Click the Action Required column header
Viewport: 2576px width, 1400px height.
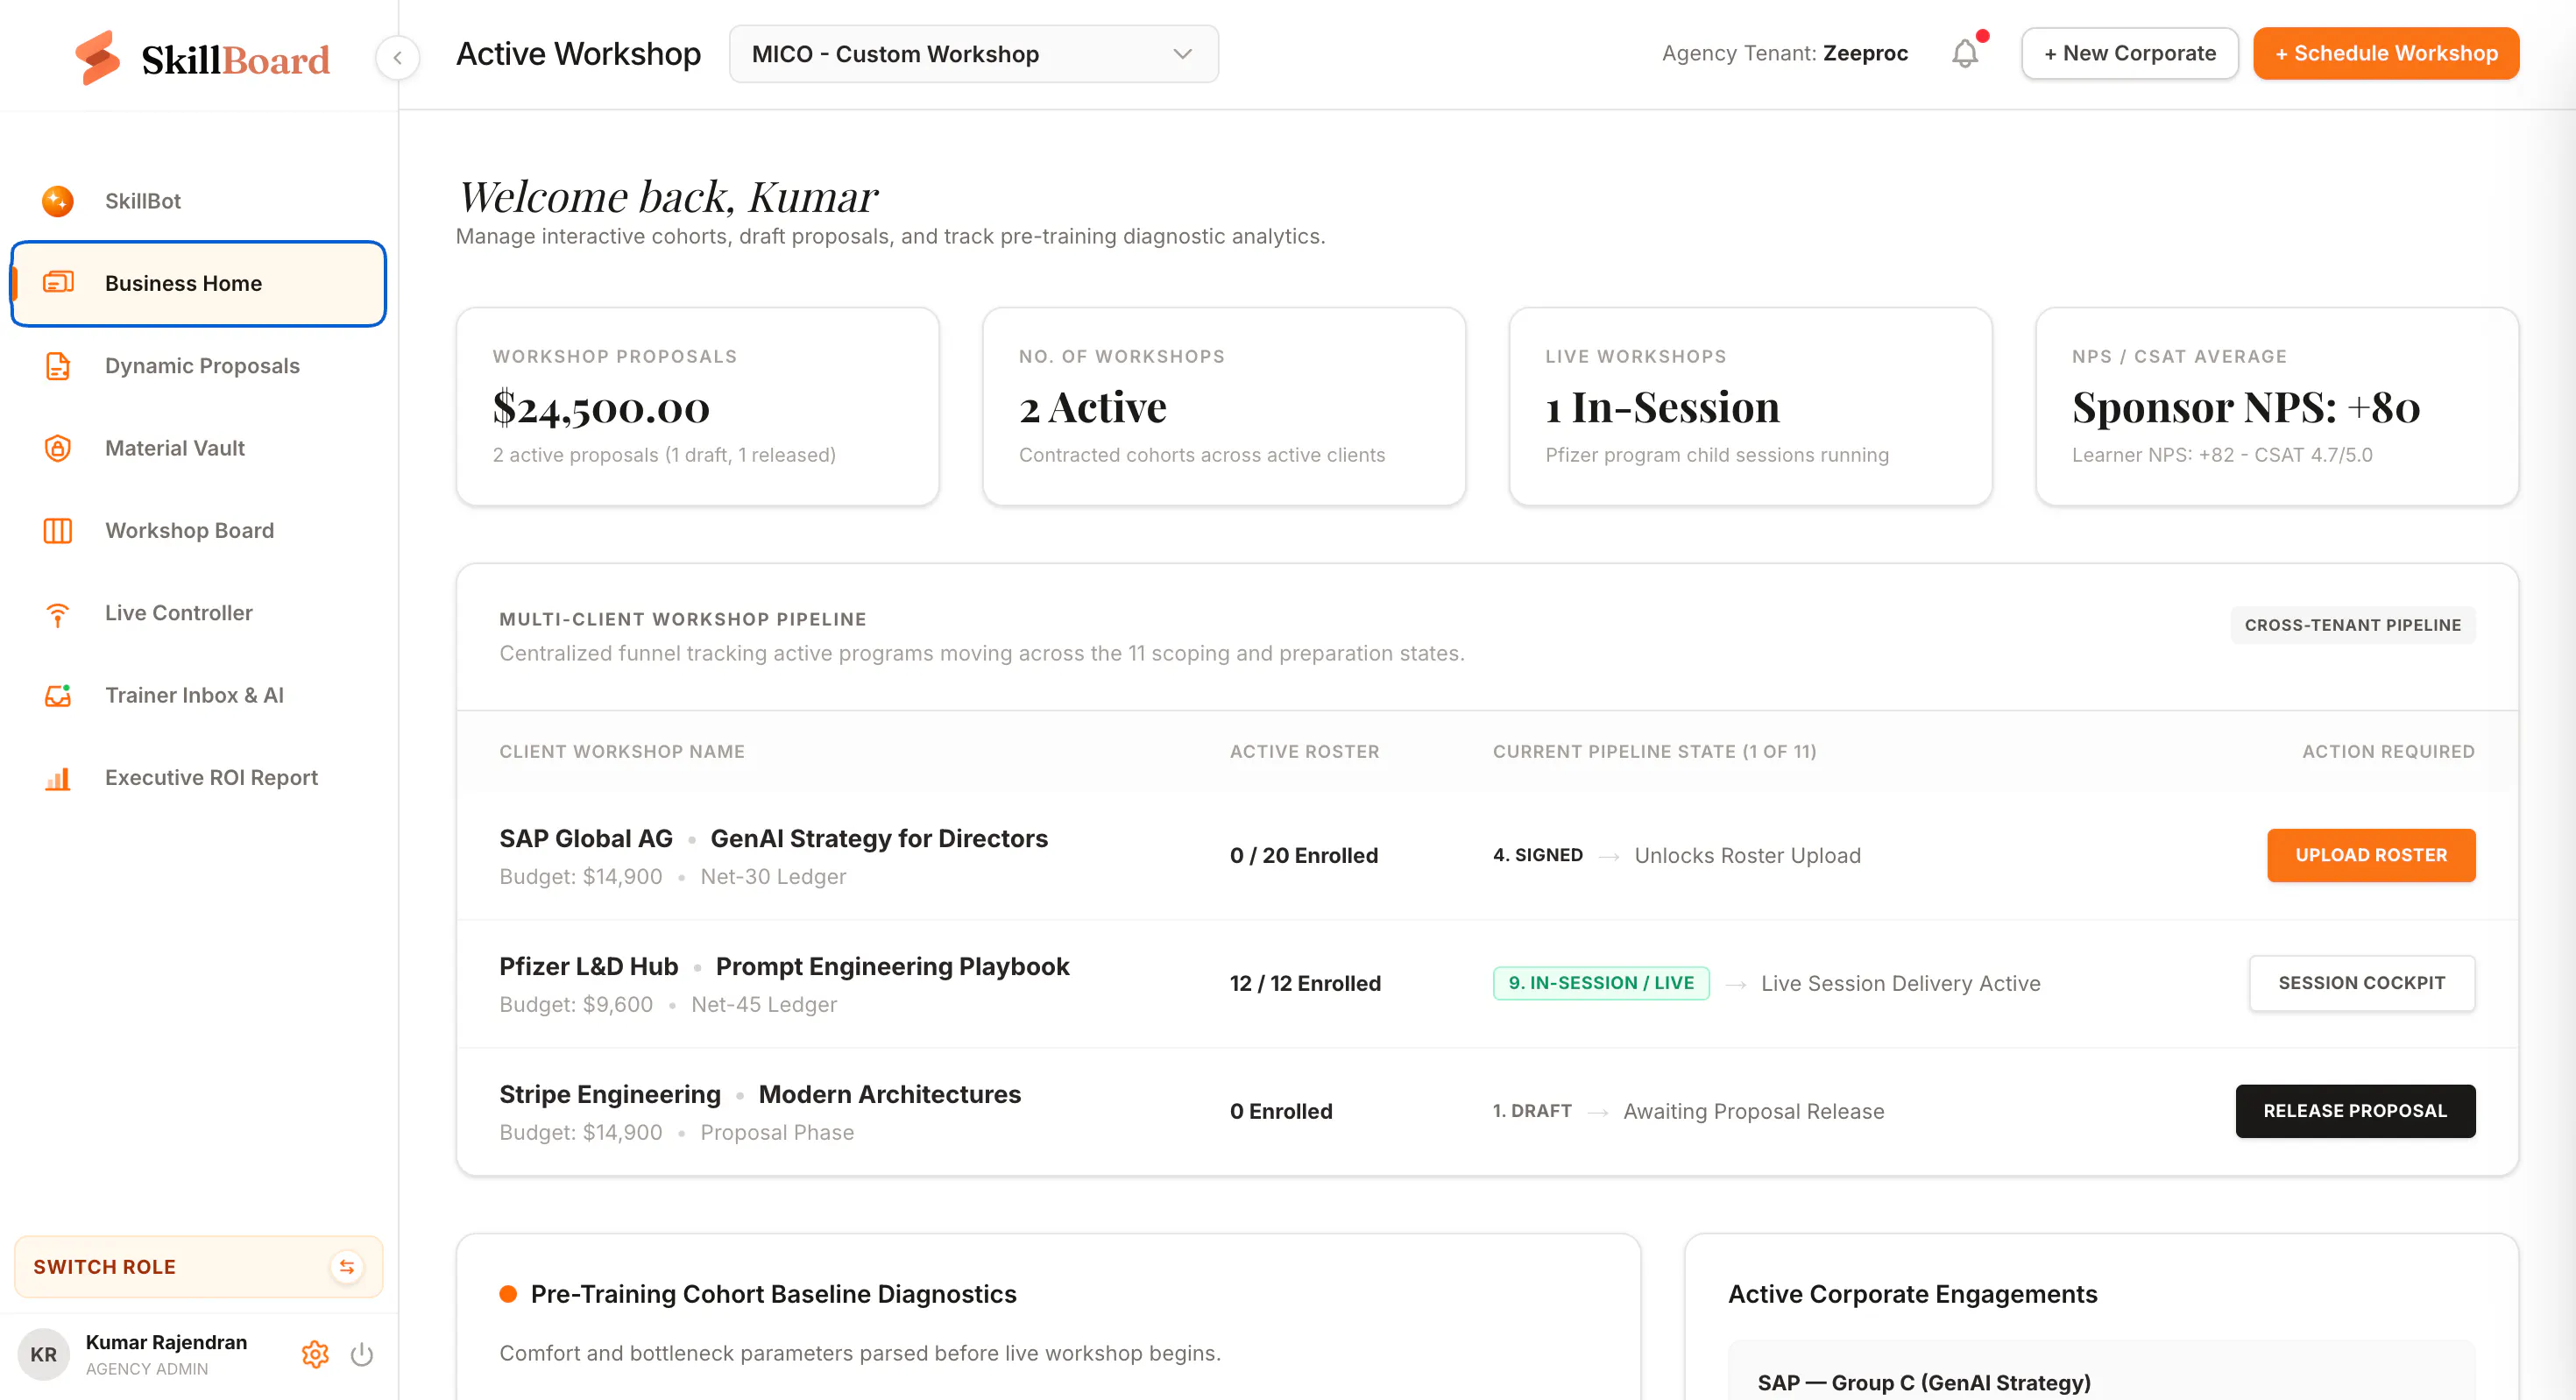pos(2388,751)
